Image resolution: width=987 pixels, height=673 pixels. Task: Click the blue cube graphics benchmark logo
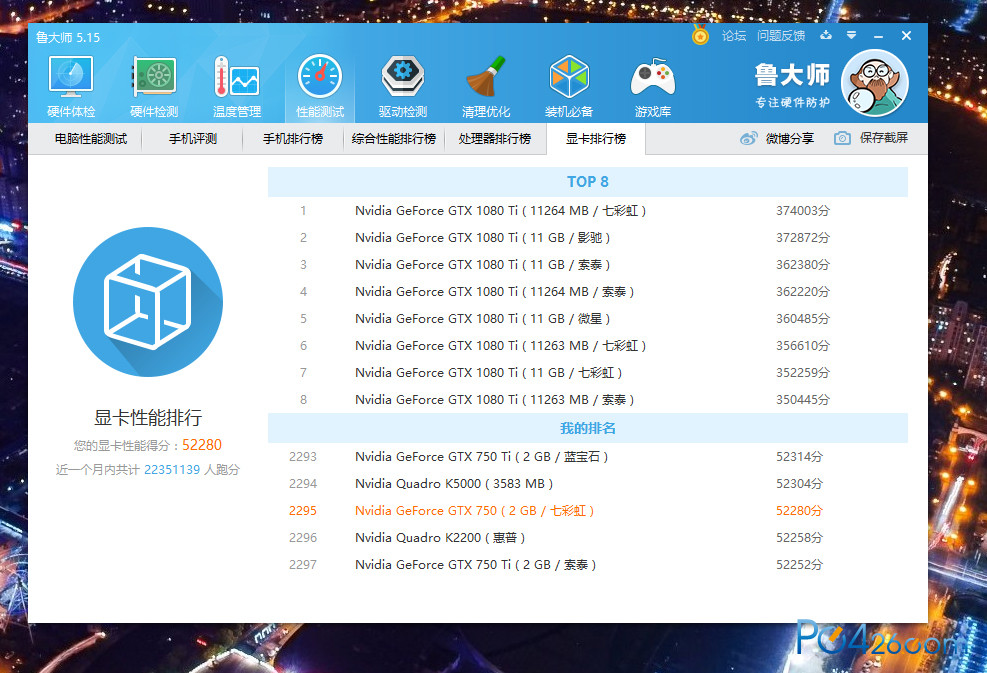coord(148,302)
